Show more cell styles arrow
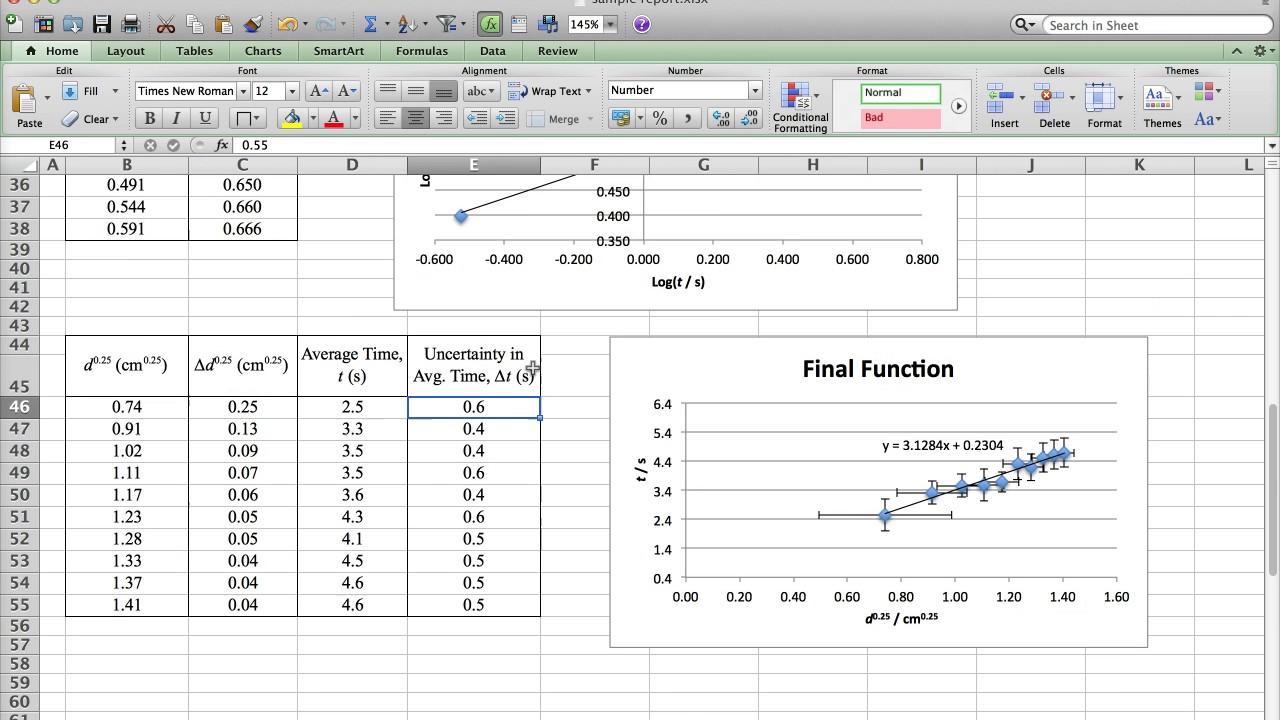The image size is (1280, 720). 958,106
